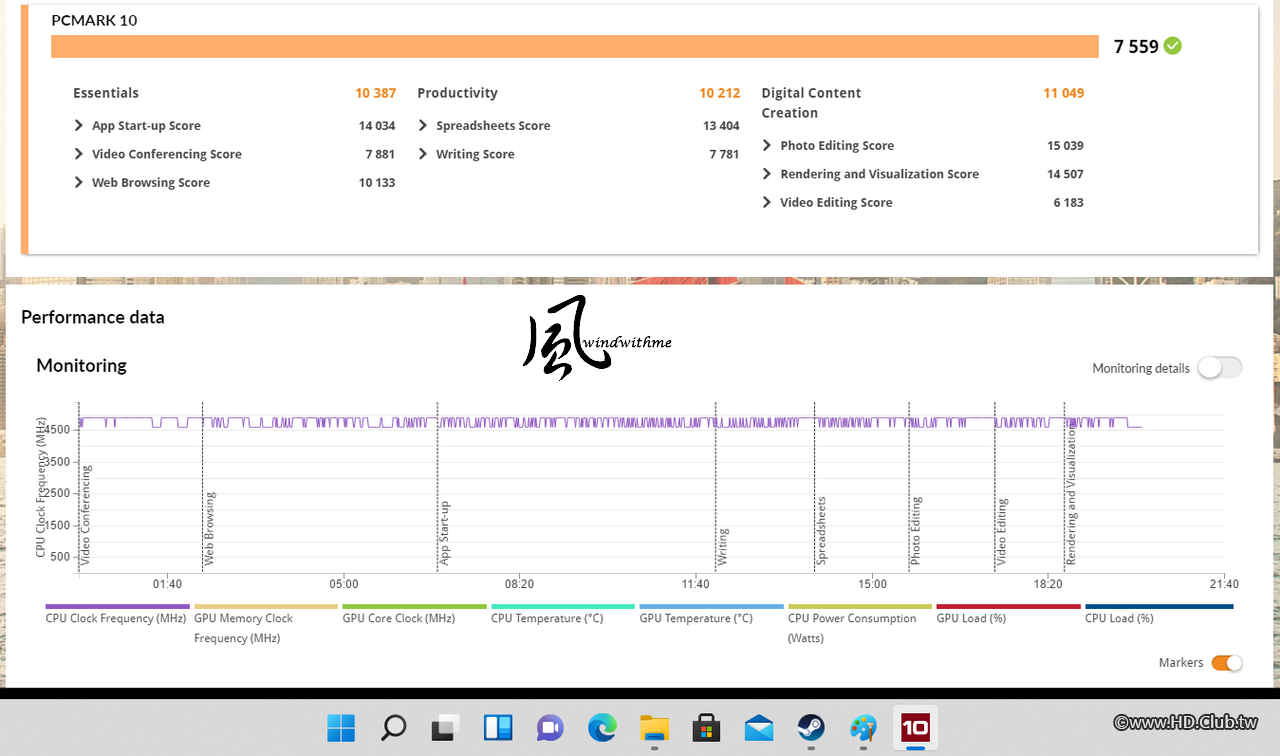Toggle CPU Power Consumption legend
Viewport: 1280px width, 756px height.
coord(860,627)
